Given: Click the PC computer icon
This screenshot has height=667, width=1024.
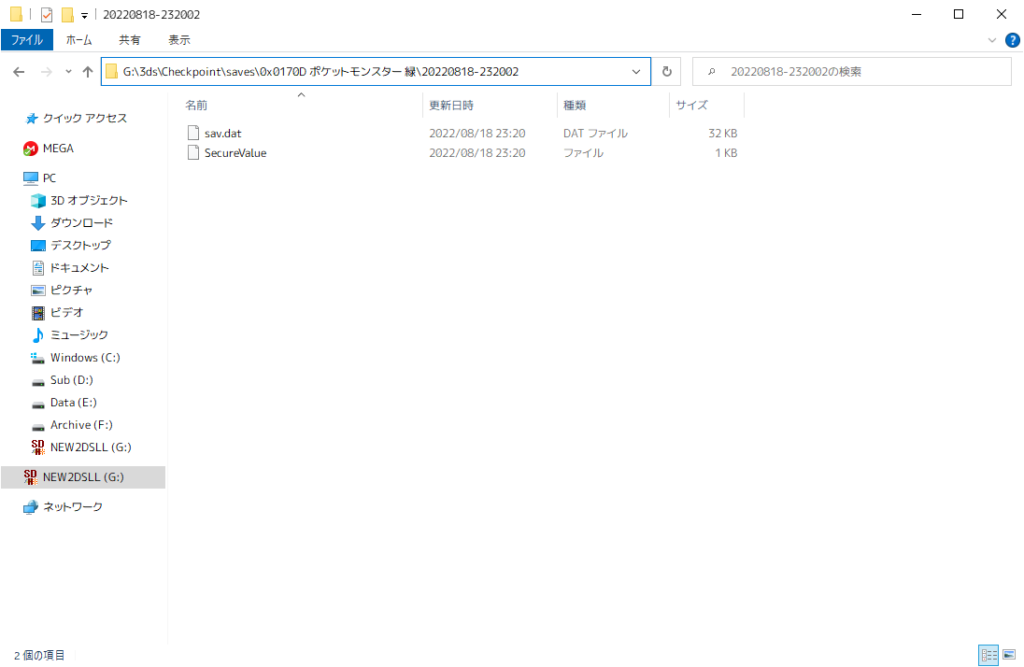Looking at the screenshot, I should (x=30, y=178).
